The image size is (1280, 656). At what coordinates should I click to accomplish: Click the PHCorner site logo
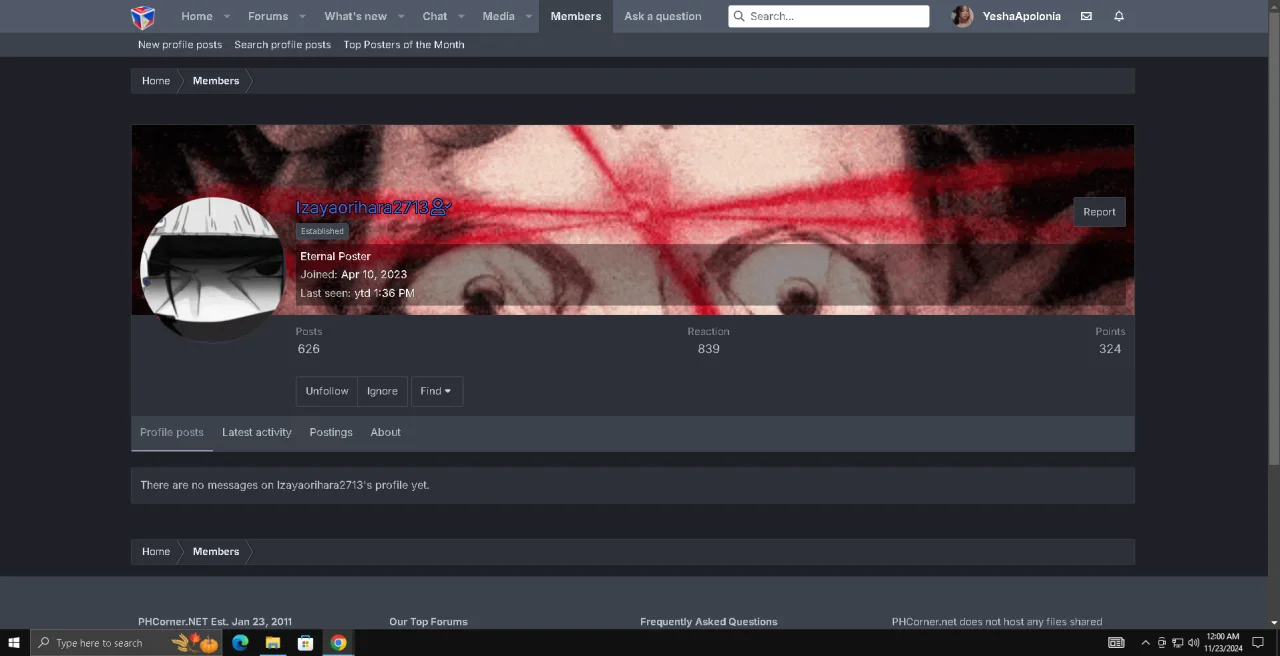[x=143, y=16]
